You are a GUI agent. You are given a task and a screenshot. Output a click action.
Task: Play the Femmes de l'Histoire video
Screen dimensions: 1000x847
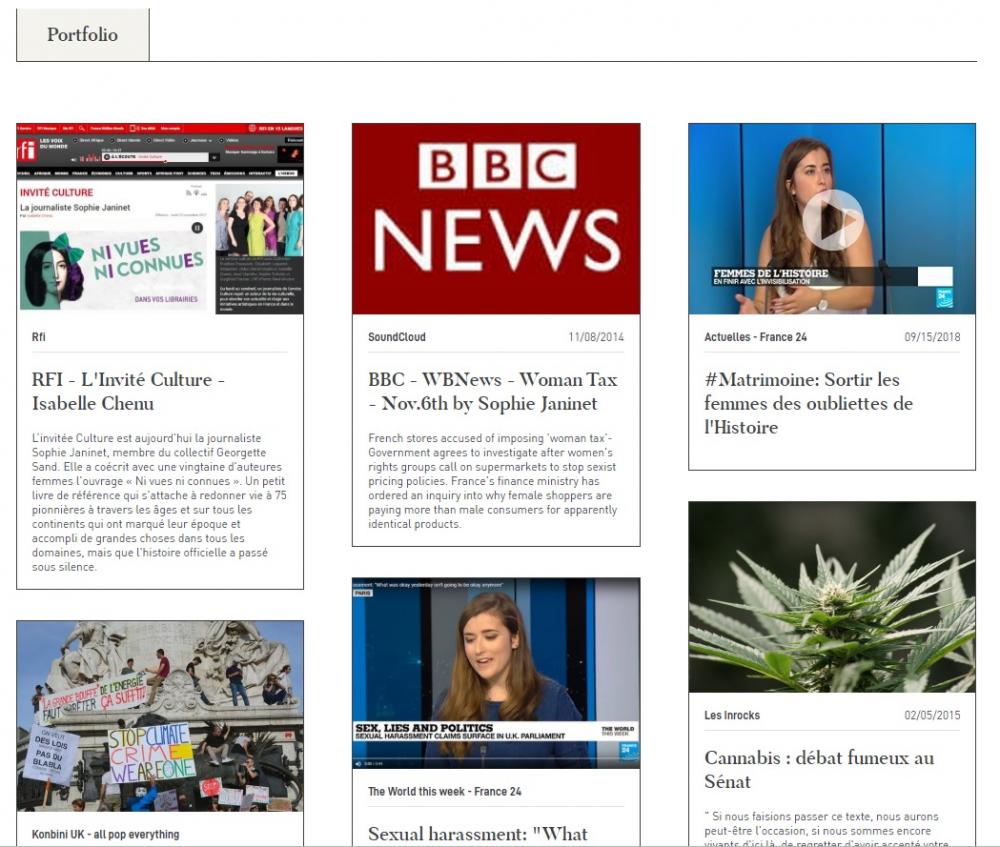click(x=832, y=219)
